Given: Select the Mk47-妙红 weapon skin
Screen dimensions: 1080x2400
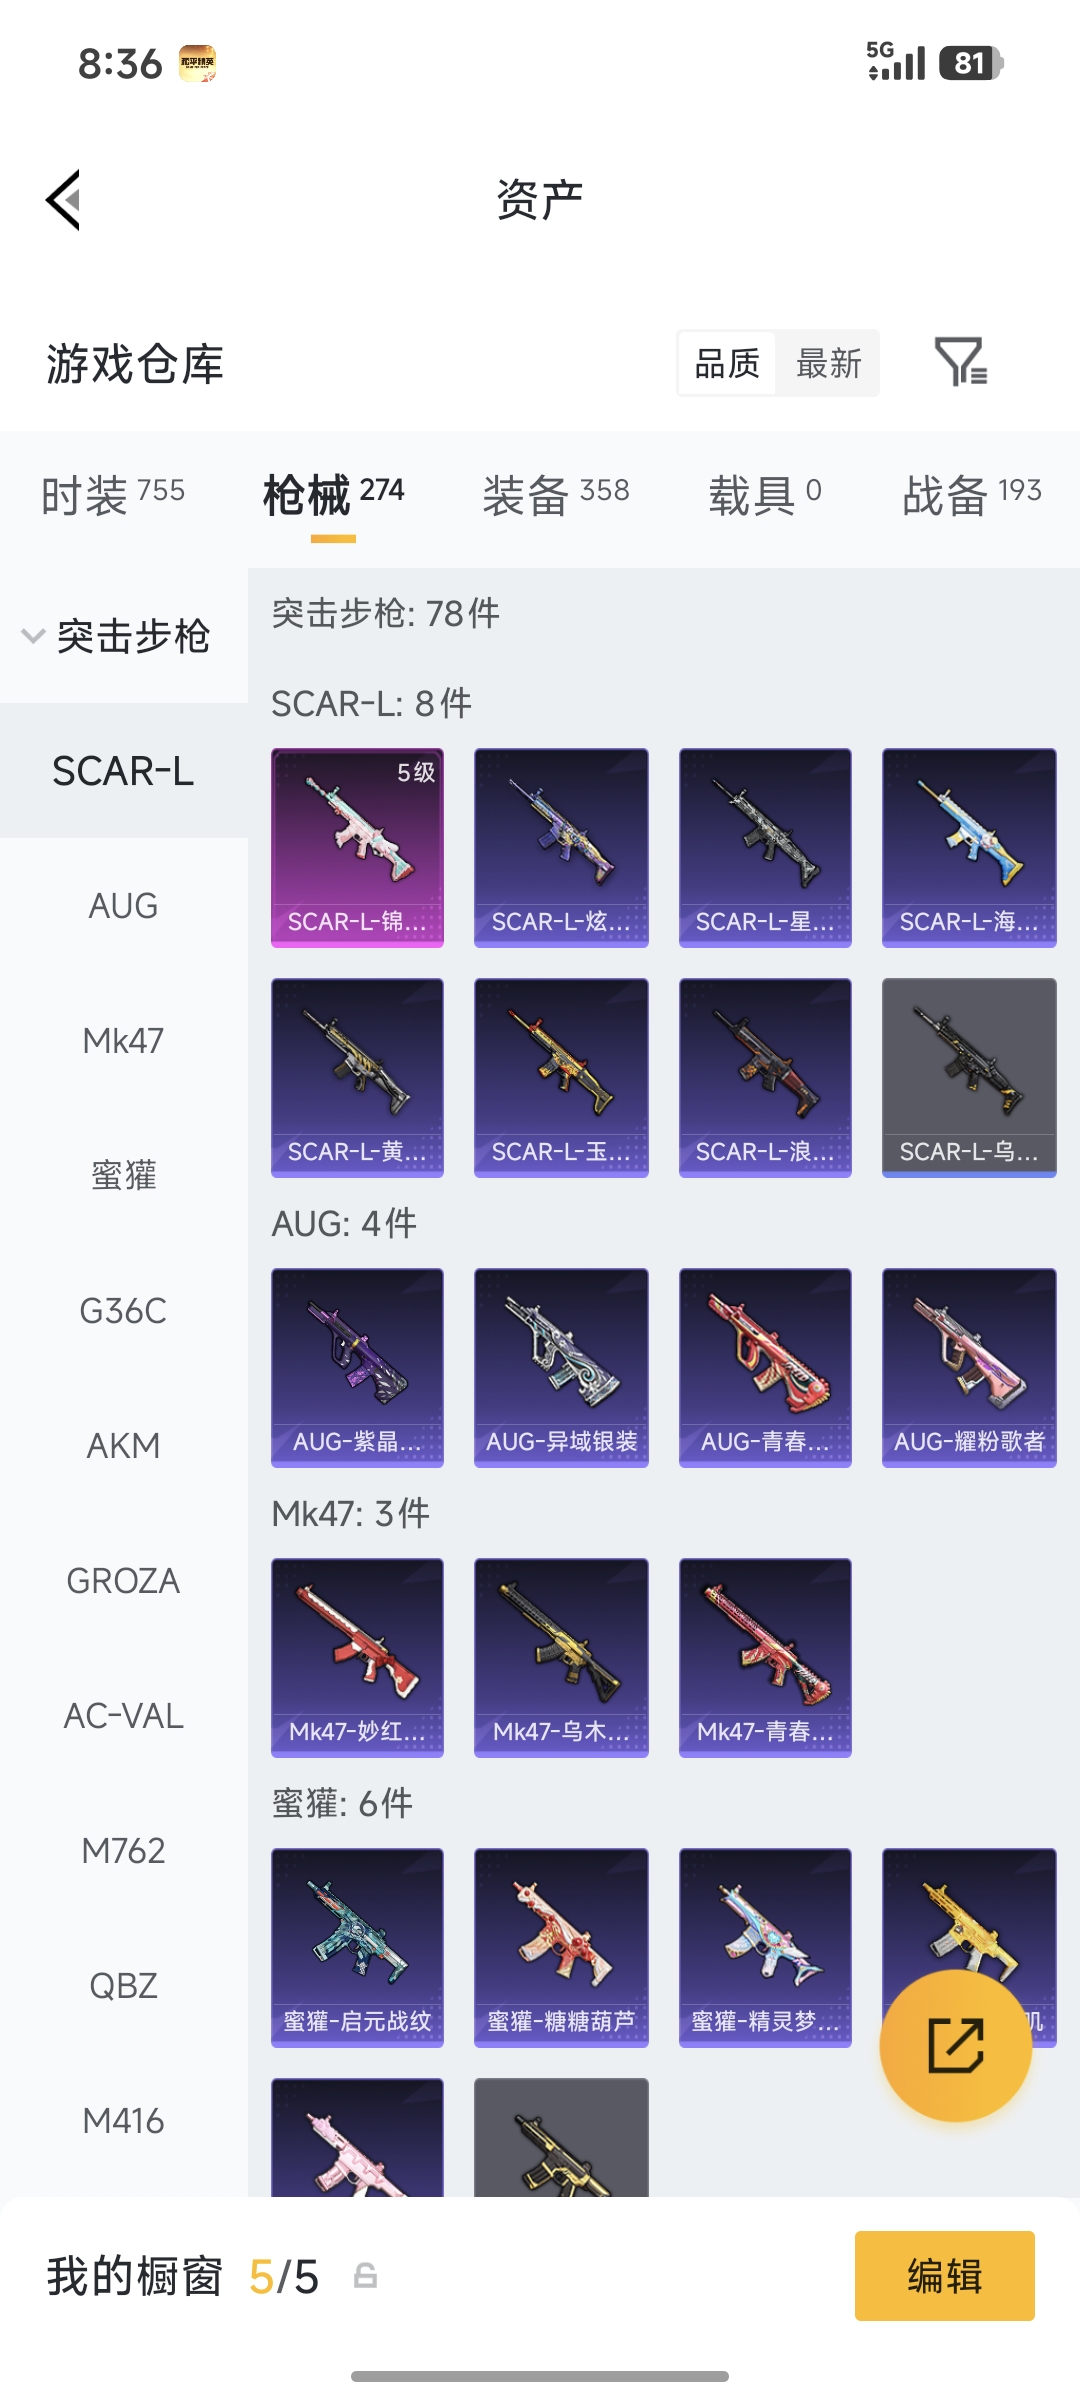Looking at the screenshot, I should coord(357,1657).
